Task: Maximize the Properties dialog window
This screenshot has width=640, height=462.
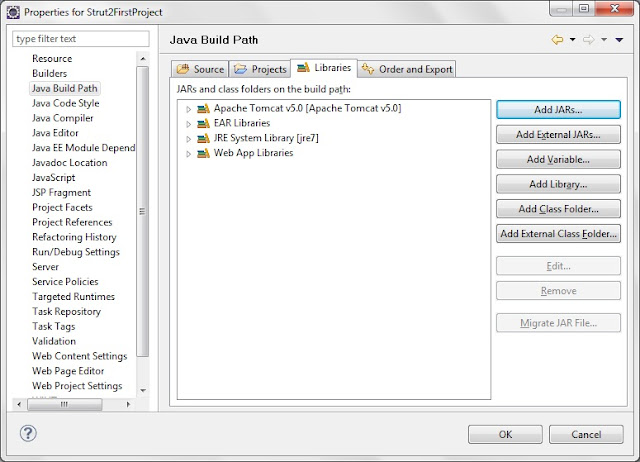Action: [x=584, y=9]
